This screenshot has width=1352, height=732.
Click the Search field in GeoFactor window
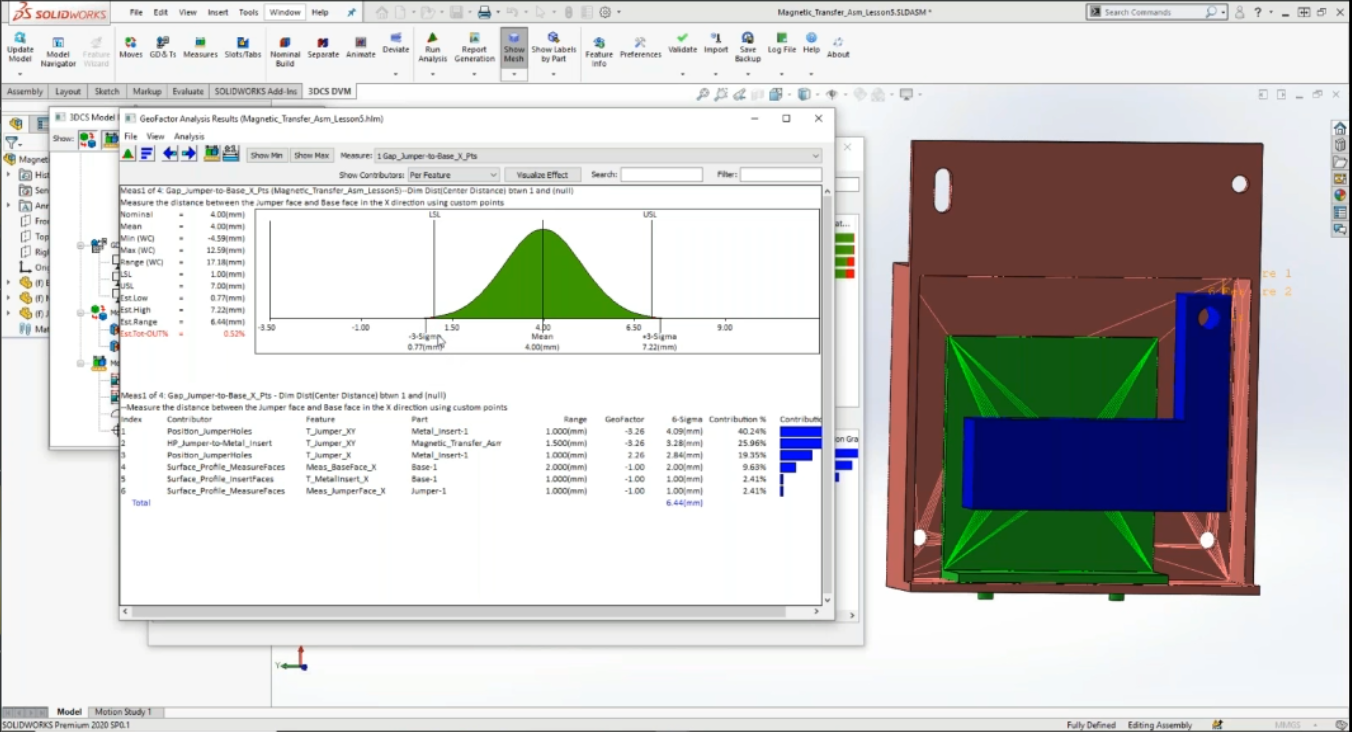[x=661, y=174]
